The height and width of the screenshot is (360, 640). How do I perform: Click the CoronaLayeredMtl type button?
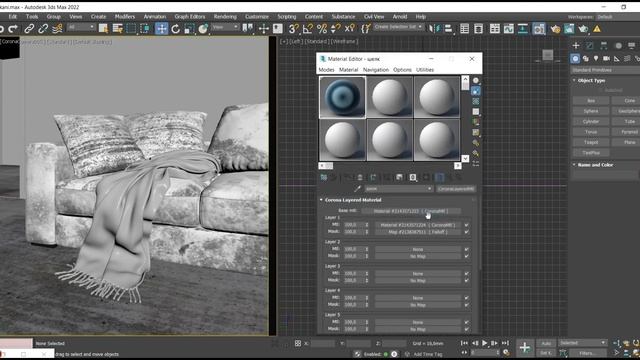click(x=456, y=189)
